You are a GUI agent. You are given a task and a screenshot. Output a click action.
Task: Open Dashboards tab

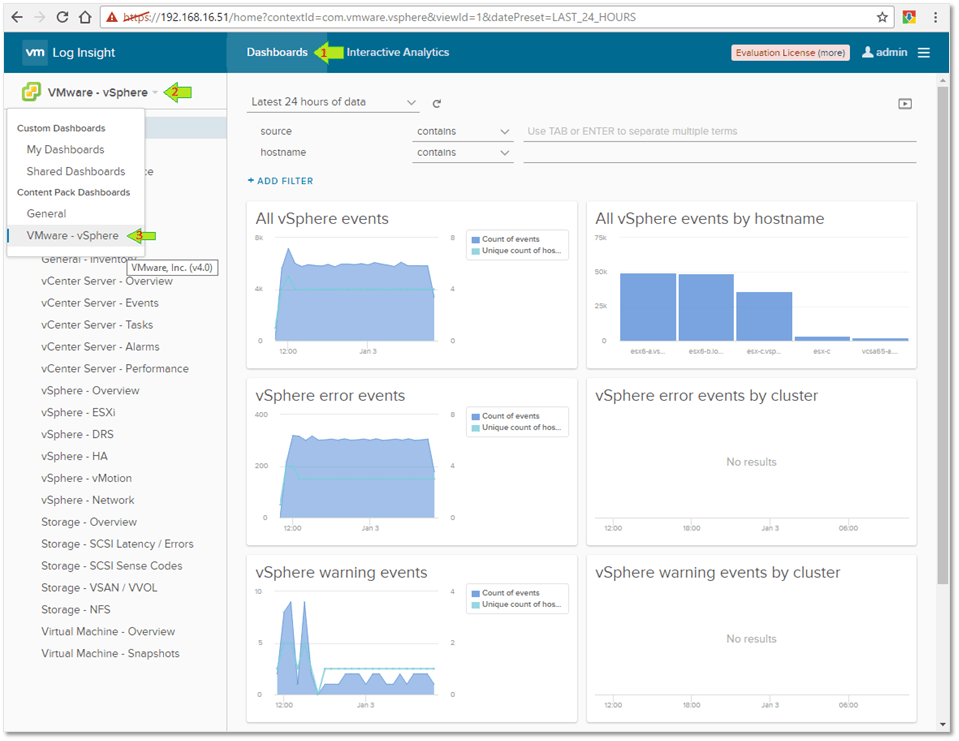coord(277,53)
